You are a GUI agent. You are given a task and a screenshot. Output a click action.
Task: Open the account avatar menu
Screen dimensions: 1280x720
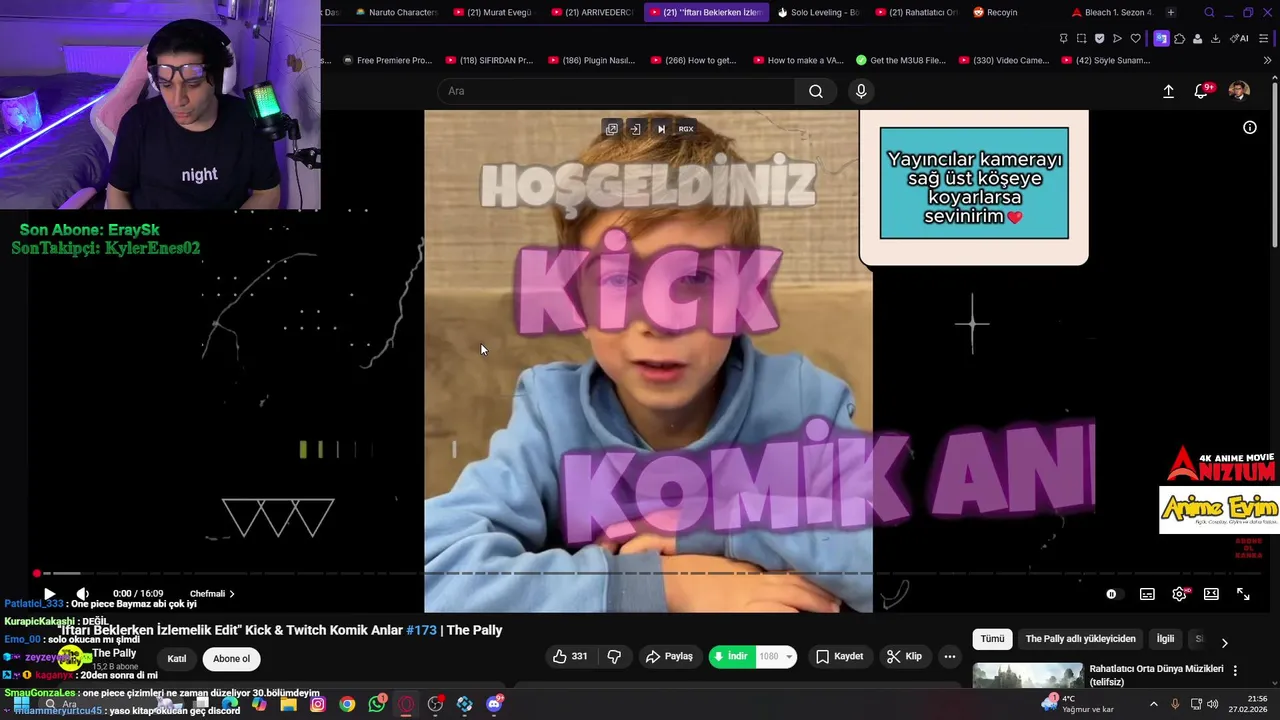(x=1239, y=91)
